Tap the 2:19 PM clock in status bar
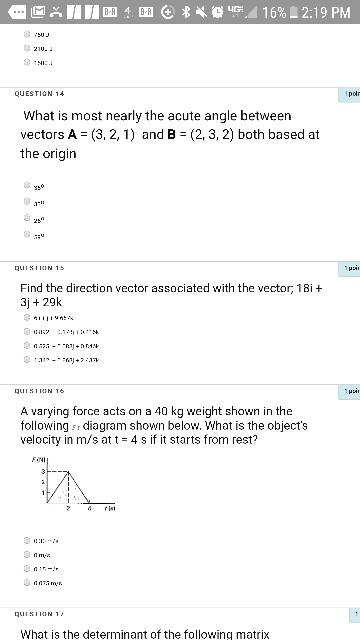Viewport: 360px width, 640px height. [326, 13]
